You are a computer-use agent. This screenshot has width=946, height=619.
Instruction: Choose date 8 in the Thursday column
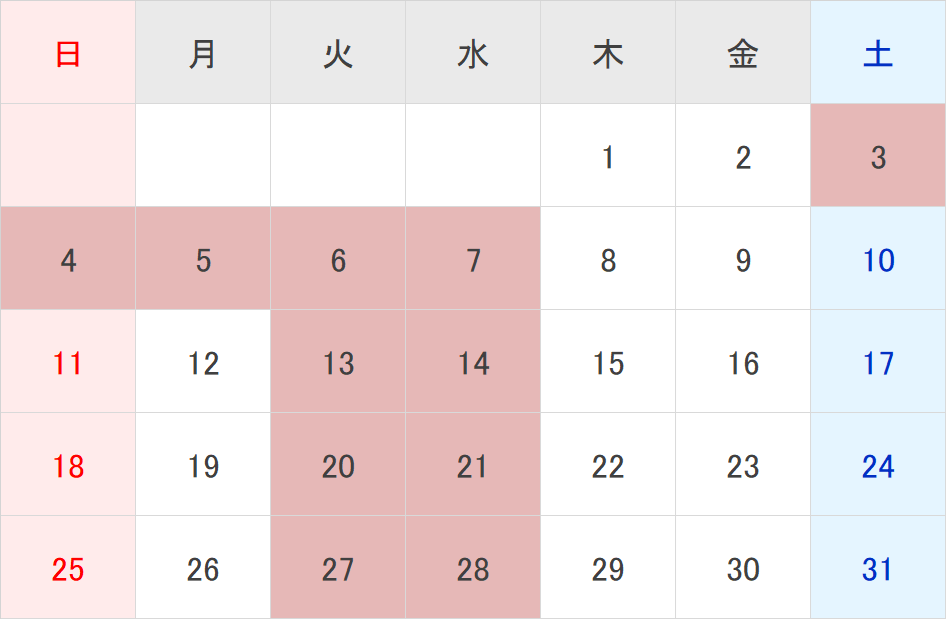pyautogui.click(x=608, y=259)
